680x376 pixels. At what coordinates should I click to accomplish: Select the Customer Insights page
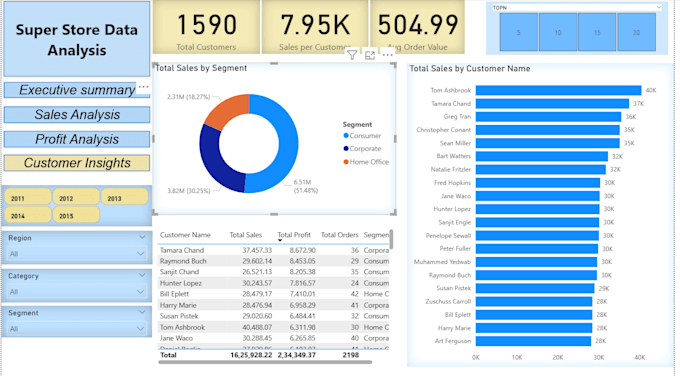click(x=77, y=163)
